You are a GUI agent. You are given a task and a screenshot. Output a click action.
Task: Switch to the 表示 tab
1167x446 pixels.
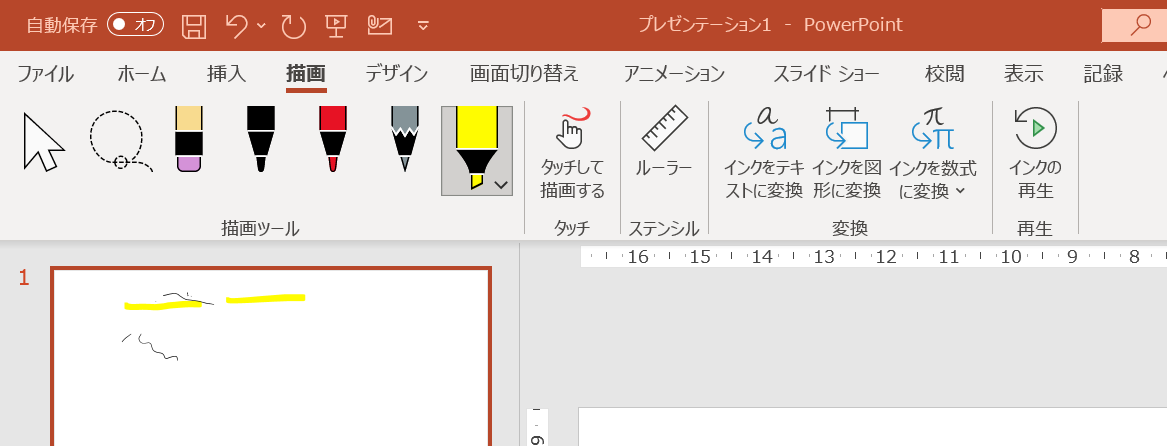click(x=1023, y=74)
